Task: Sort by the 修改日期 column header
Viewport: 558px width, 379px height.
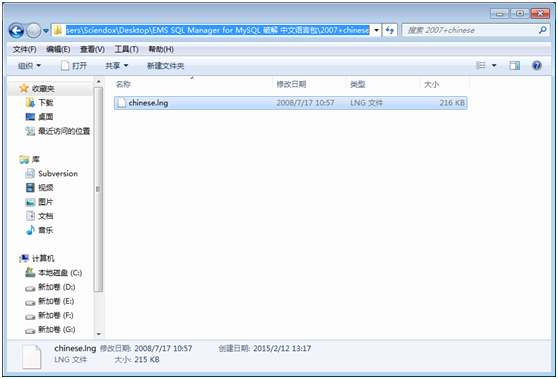Action: click(x=291, y=84)
